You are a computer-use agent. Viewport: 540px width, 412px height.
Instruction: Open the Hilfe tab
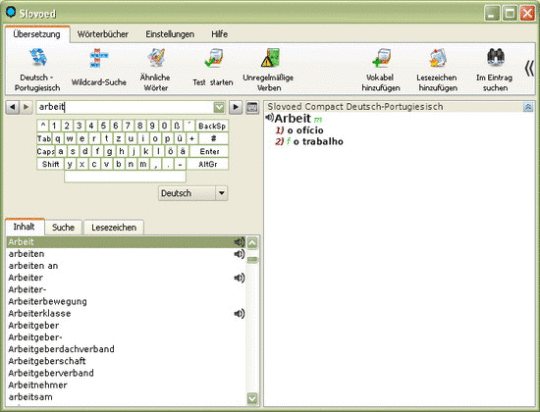(219, 34)
